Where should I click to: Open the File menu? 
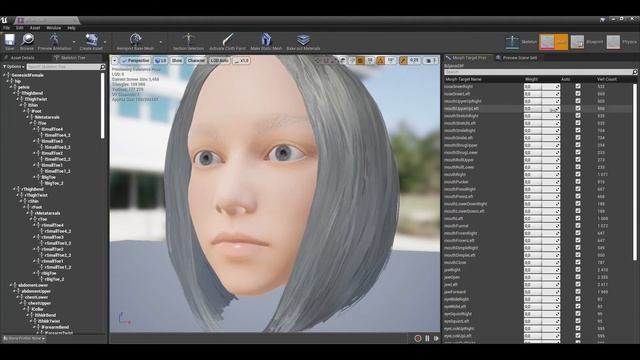(x=7, y=28)
